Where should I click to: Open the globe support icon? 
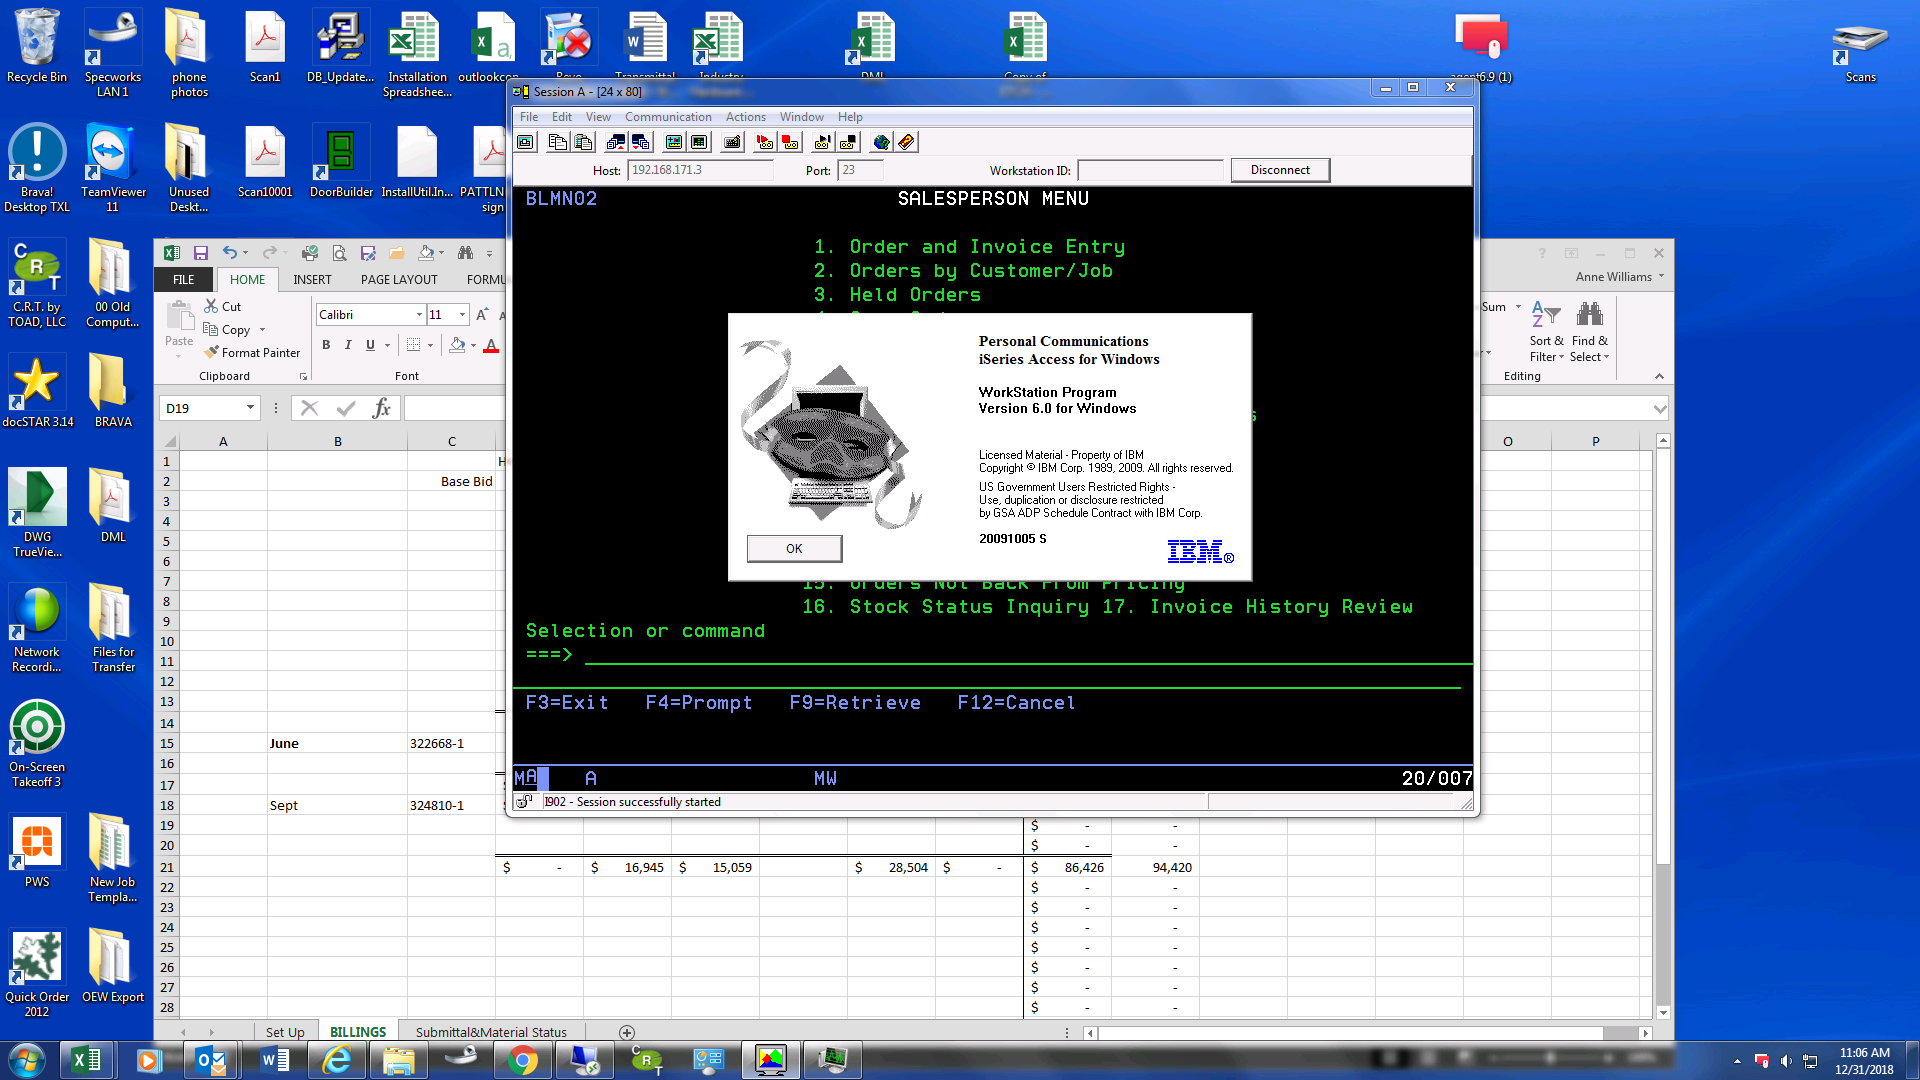pos(881,142)
